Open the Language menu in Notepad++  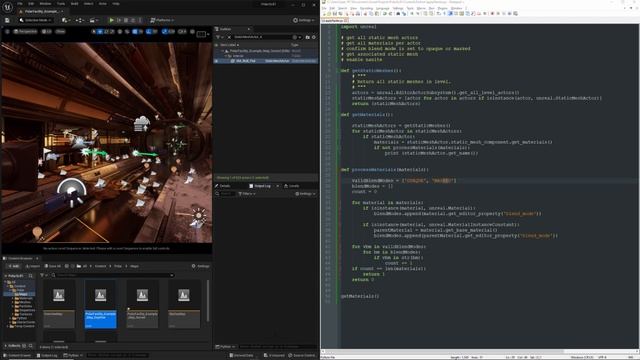tap(382, 8)
